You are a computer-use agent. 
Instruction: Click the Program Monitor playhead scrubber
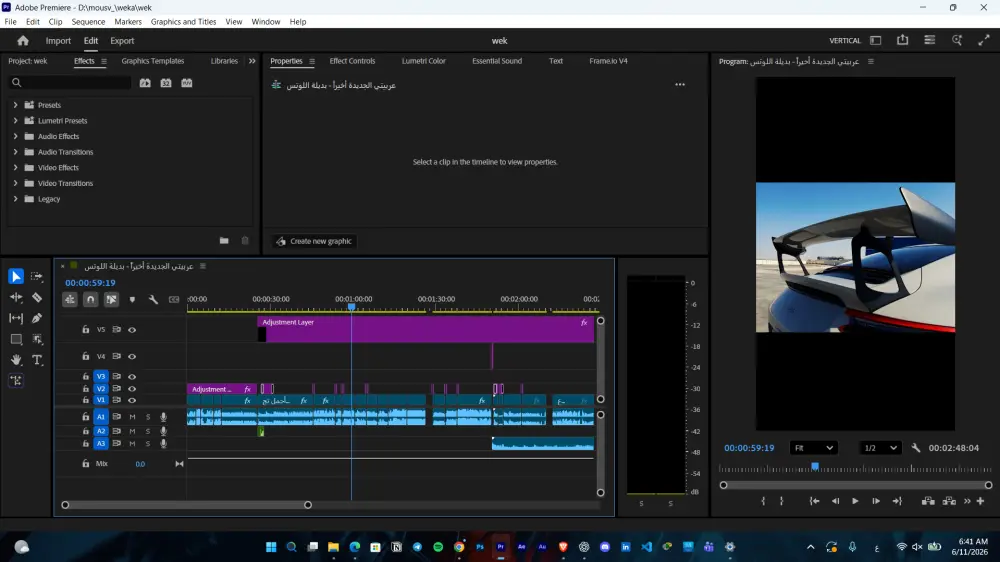[815, 467]
